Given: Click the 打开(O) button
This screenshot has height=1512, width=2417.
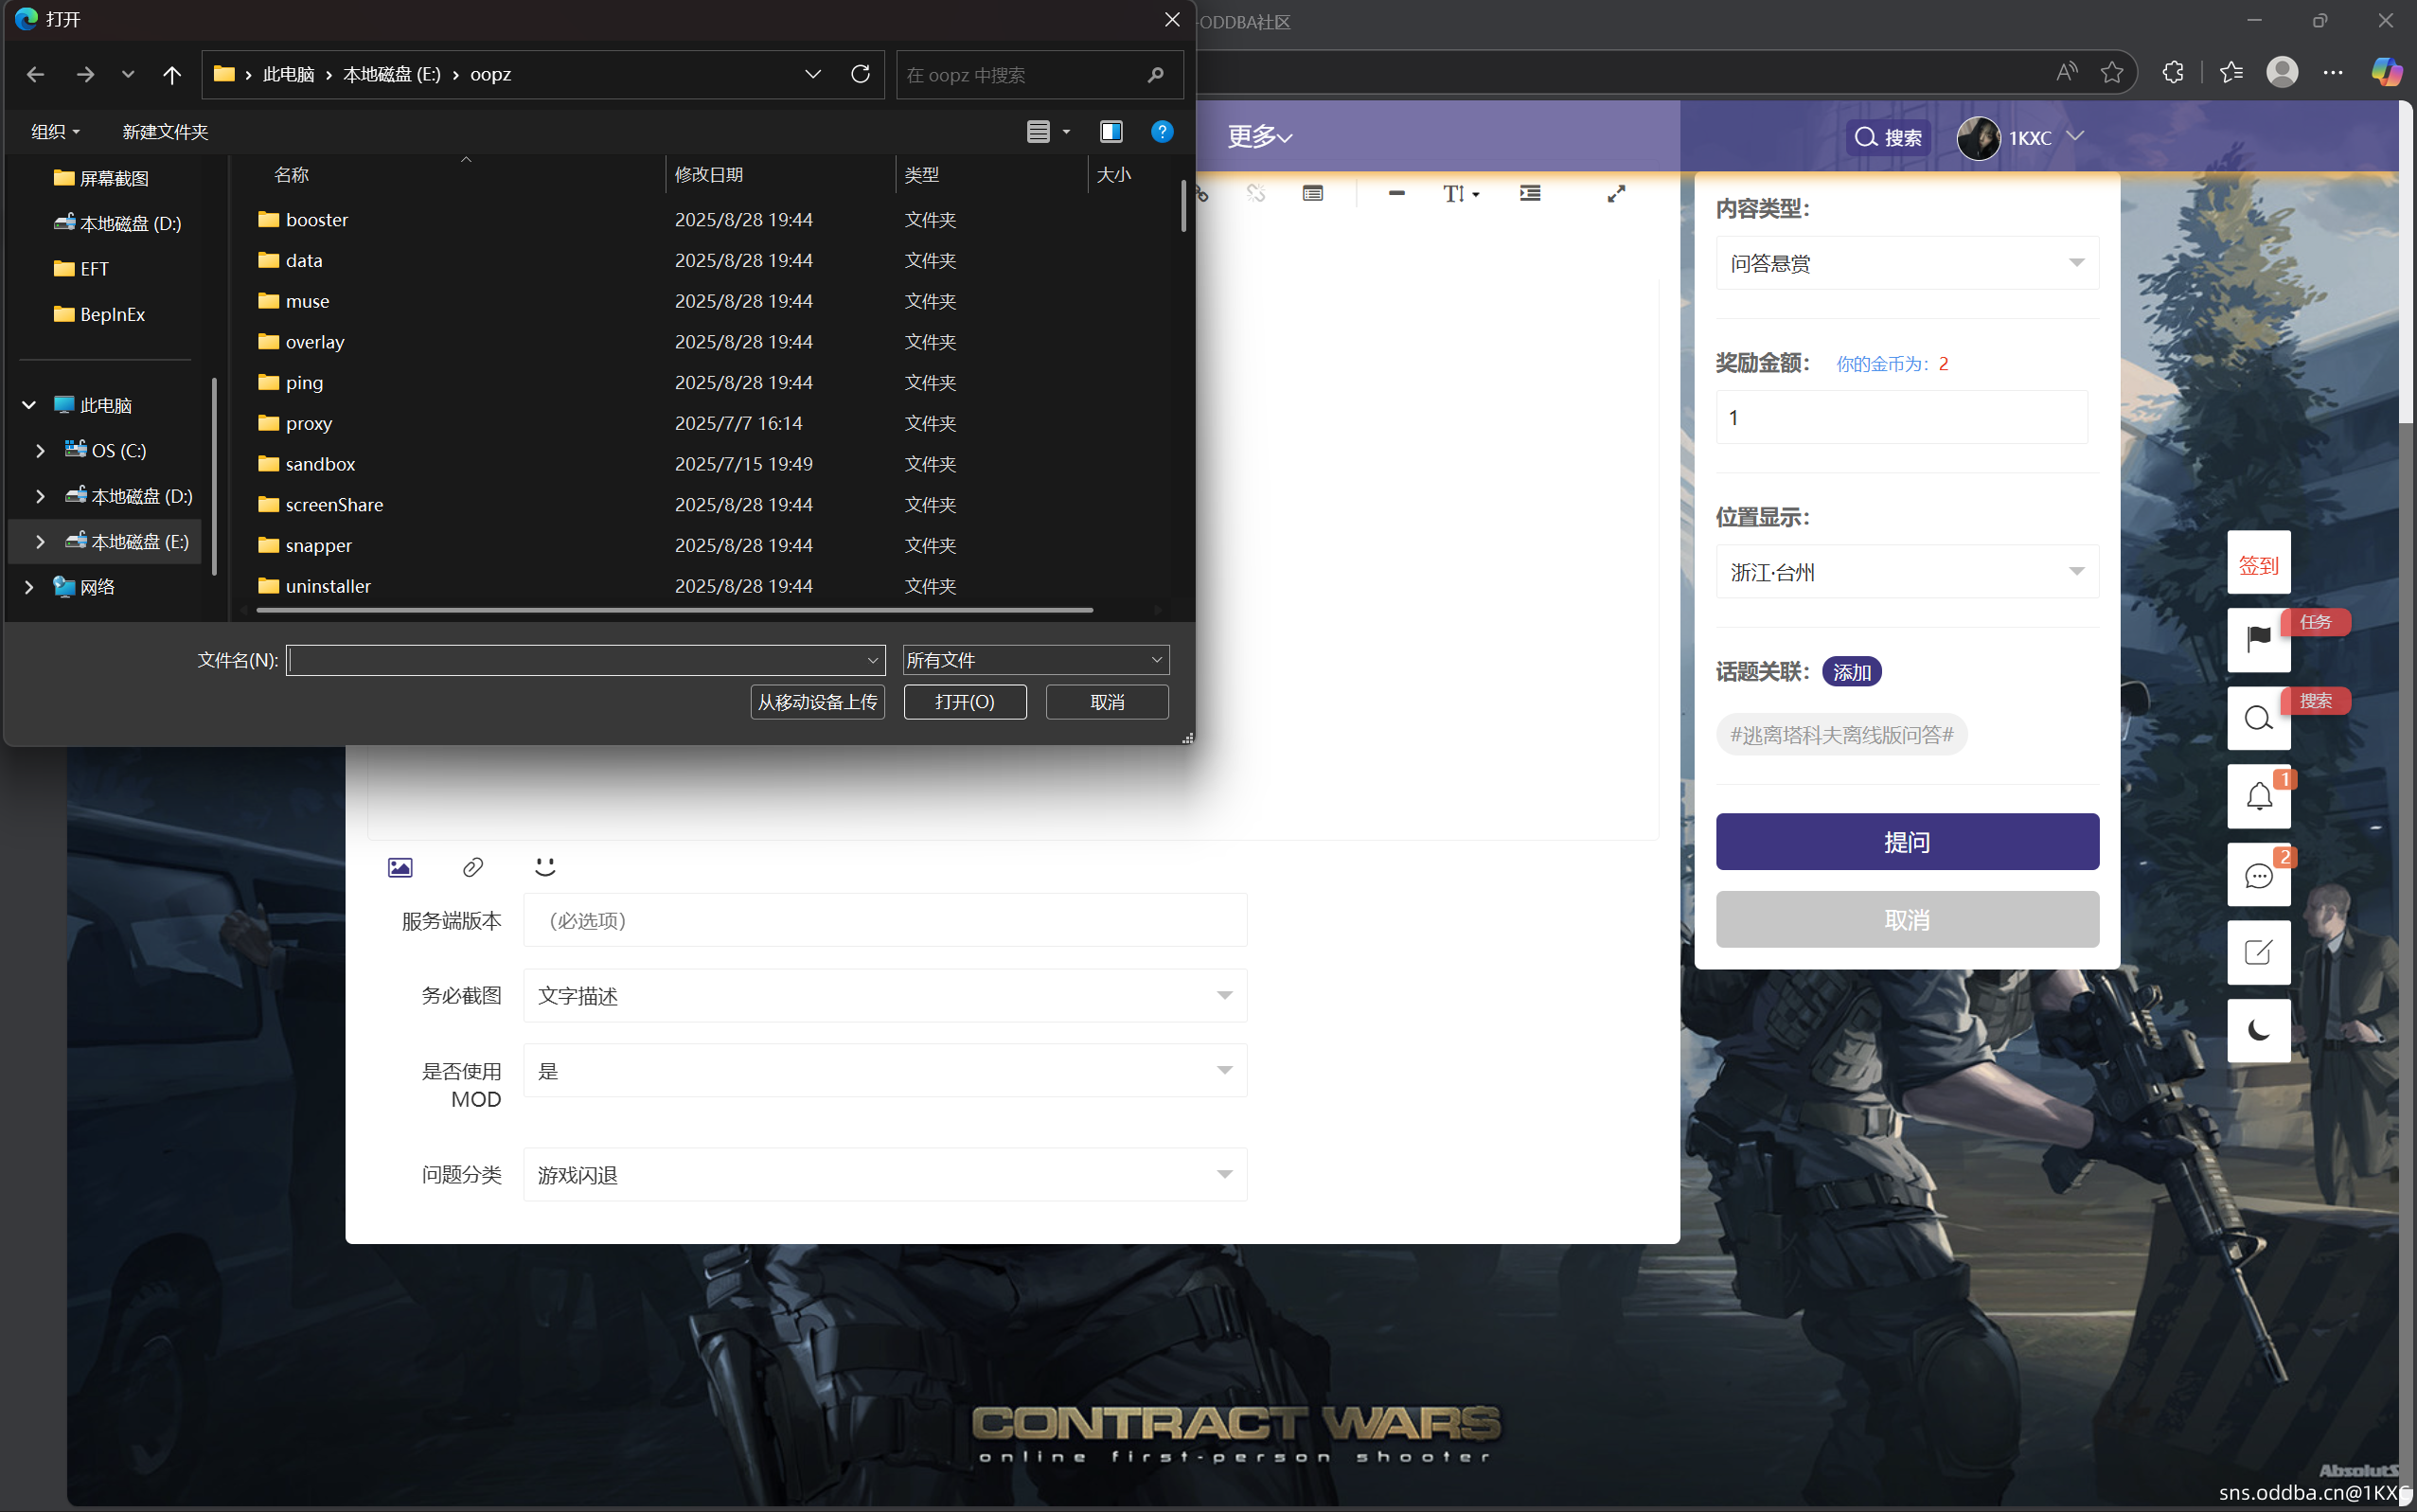Looking at the screenshot, I should [965, 702].
